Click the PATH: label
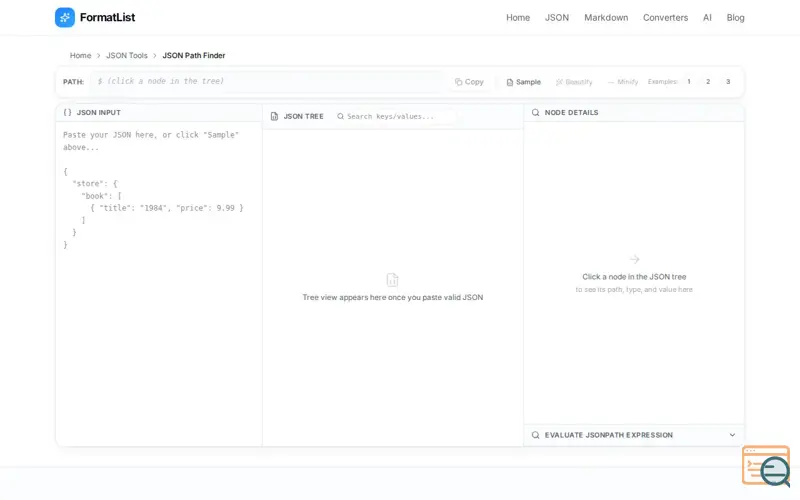The image size is (800, 500). pos(73,82)
